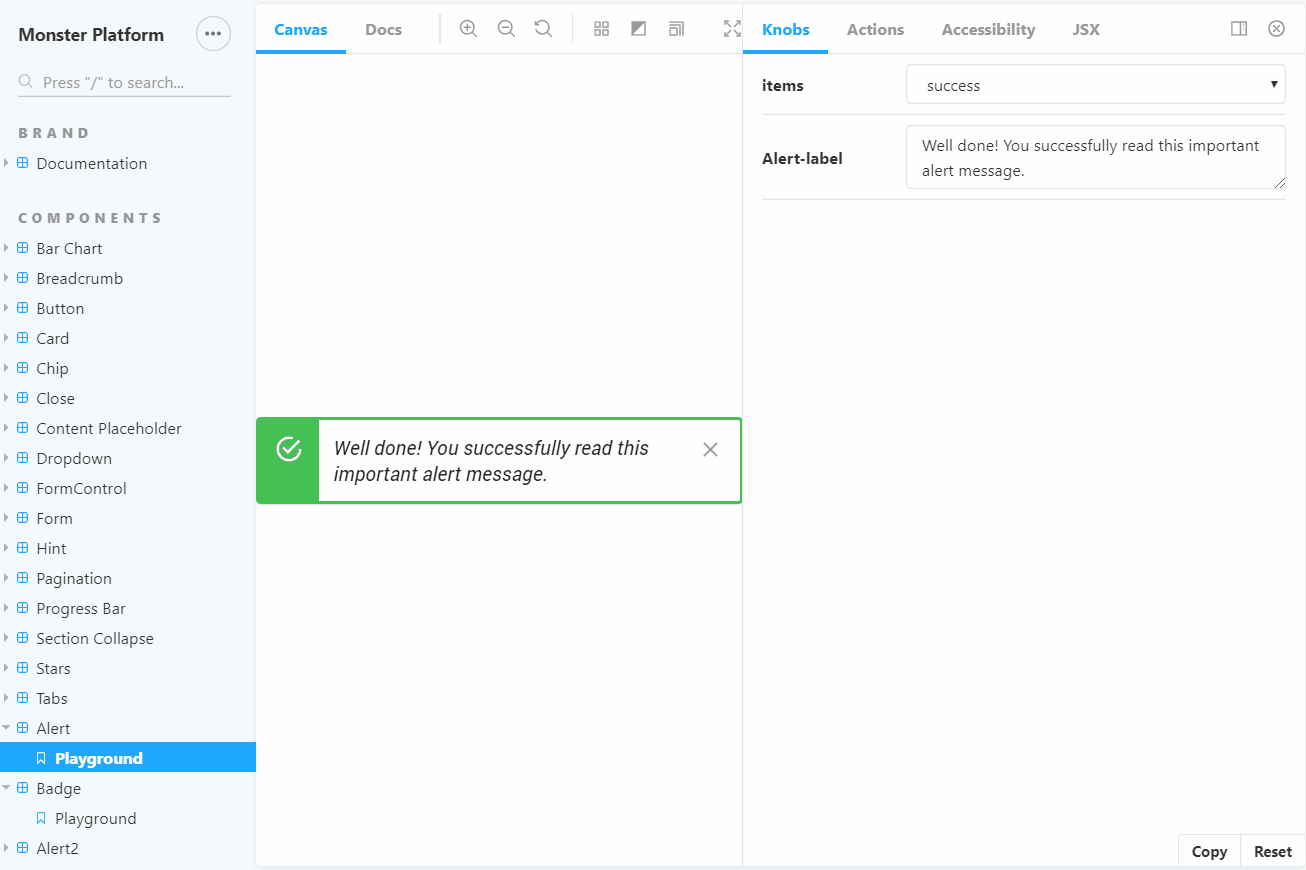The width and height of the screenshot is (1306, 870).
Task: Click the Alert-label text field
Action: point(1095,156)
